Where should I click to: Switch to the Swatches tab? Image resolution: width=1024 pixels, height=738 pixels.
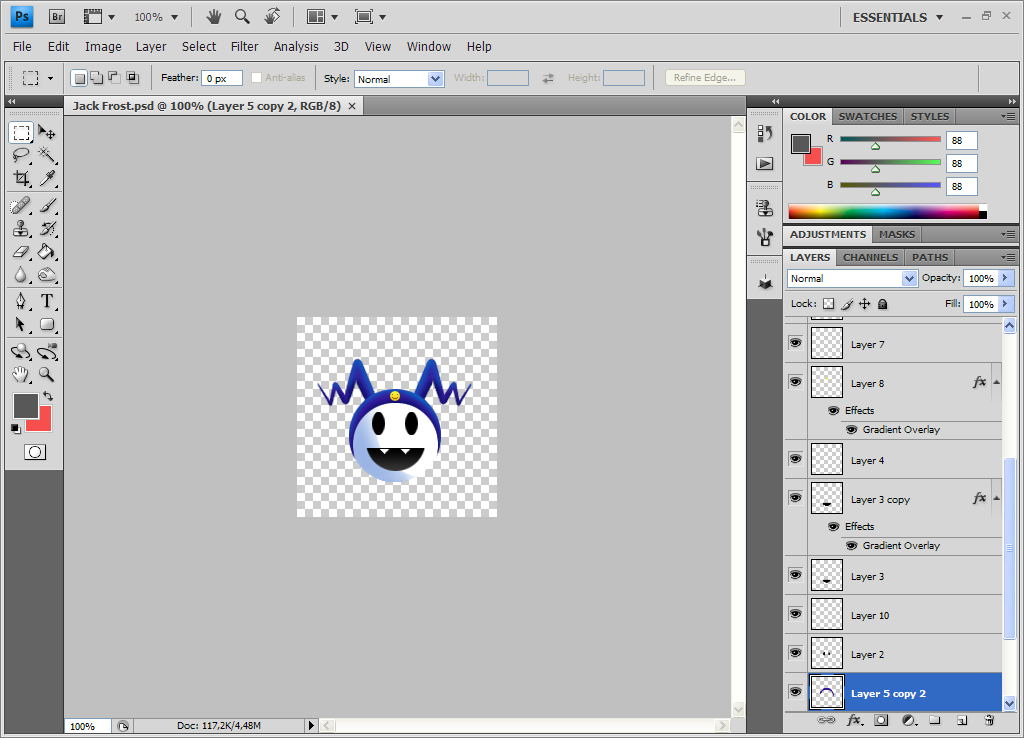pyautogui.click(x=867, y=116)
